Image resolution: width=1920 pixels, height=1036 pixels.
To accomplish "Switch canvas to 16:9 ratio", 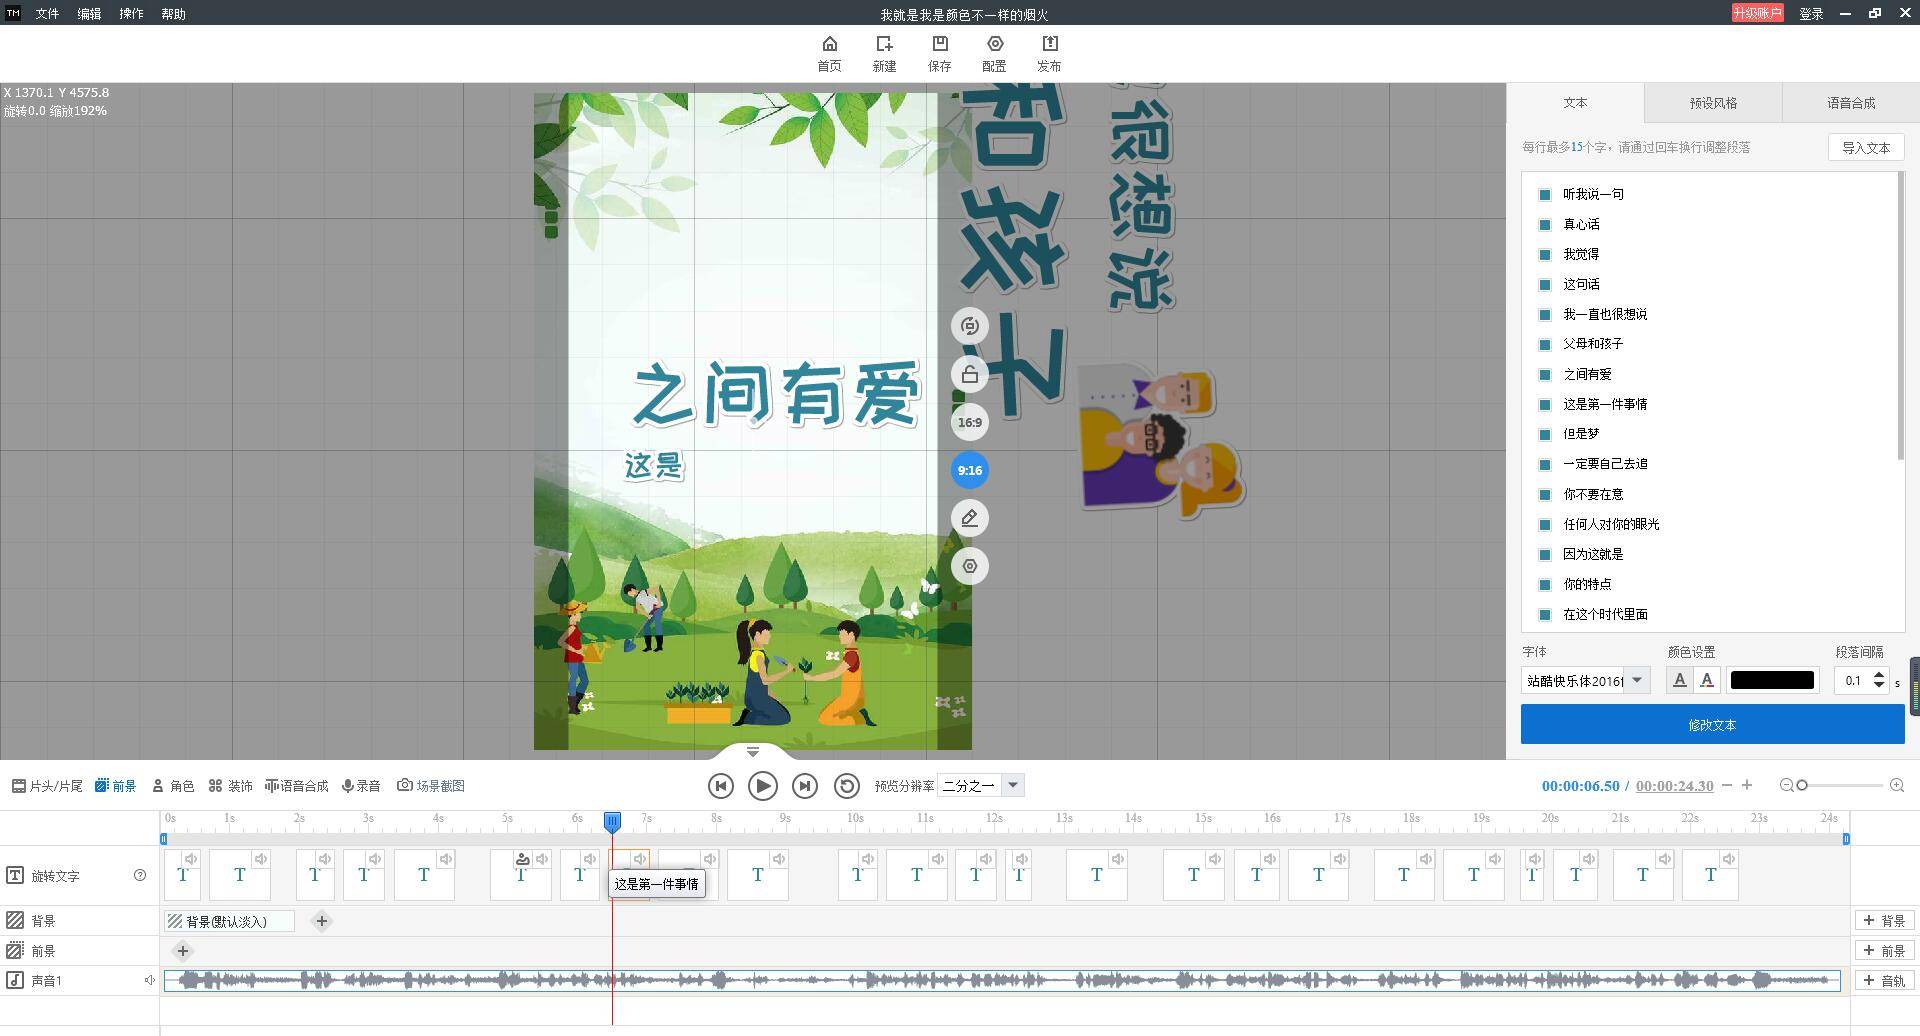I will pos(969,422).
